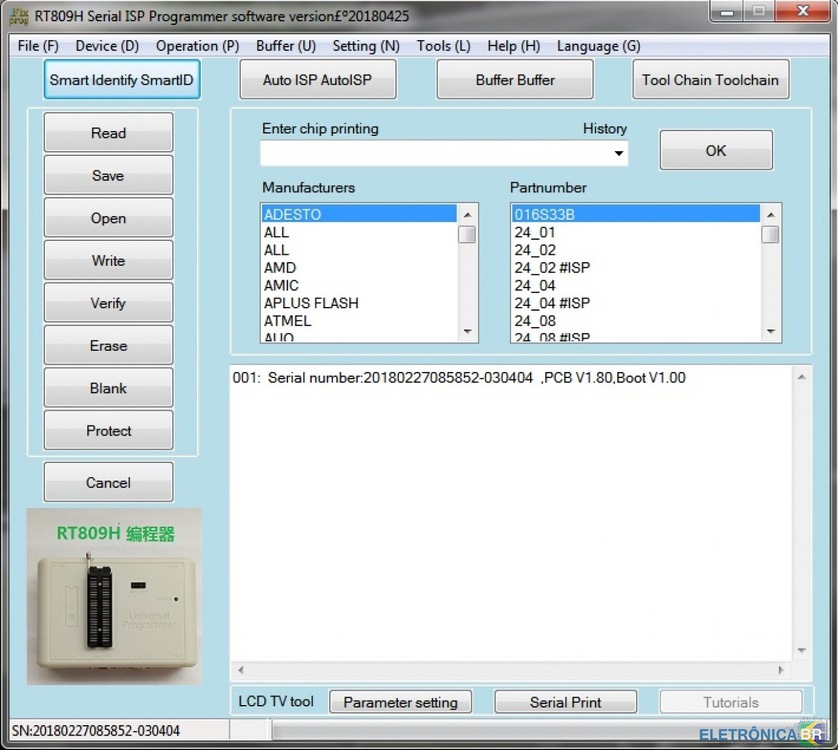This screenshot has height=750, width=838.
Task: Open the Device menu
Action: tap(105, 46)
